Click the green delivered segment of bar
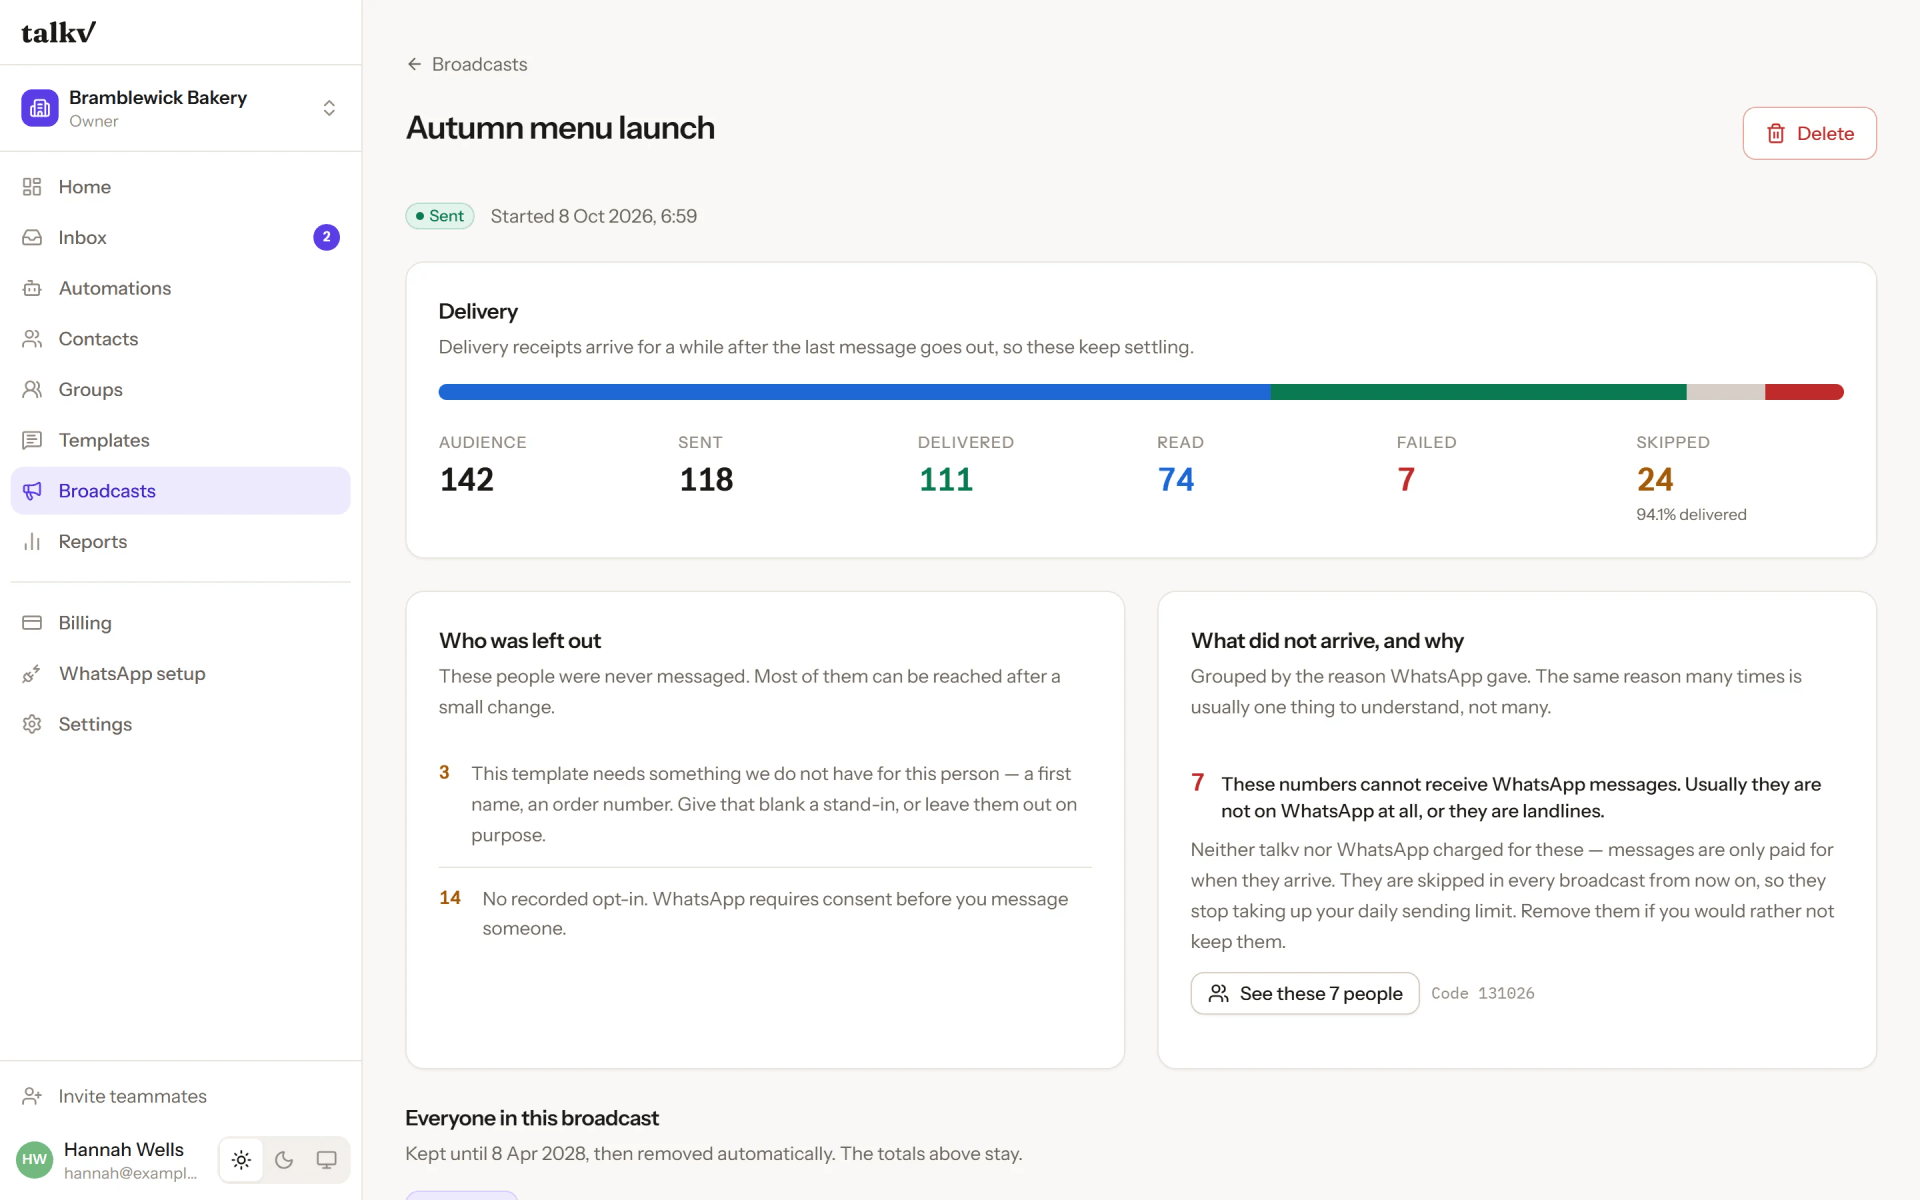Screen dimensions: 1920x1200 1478,392
